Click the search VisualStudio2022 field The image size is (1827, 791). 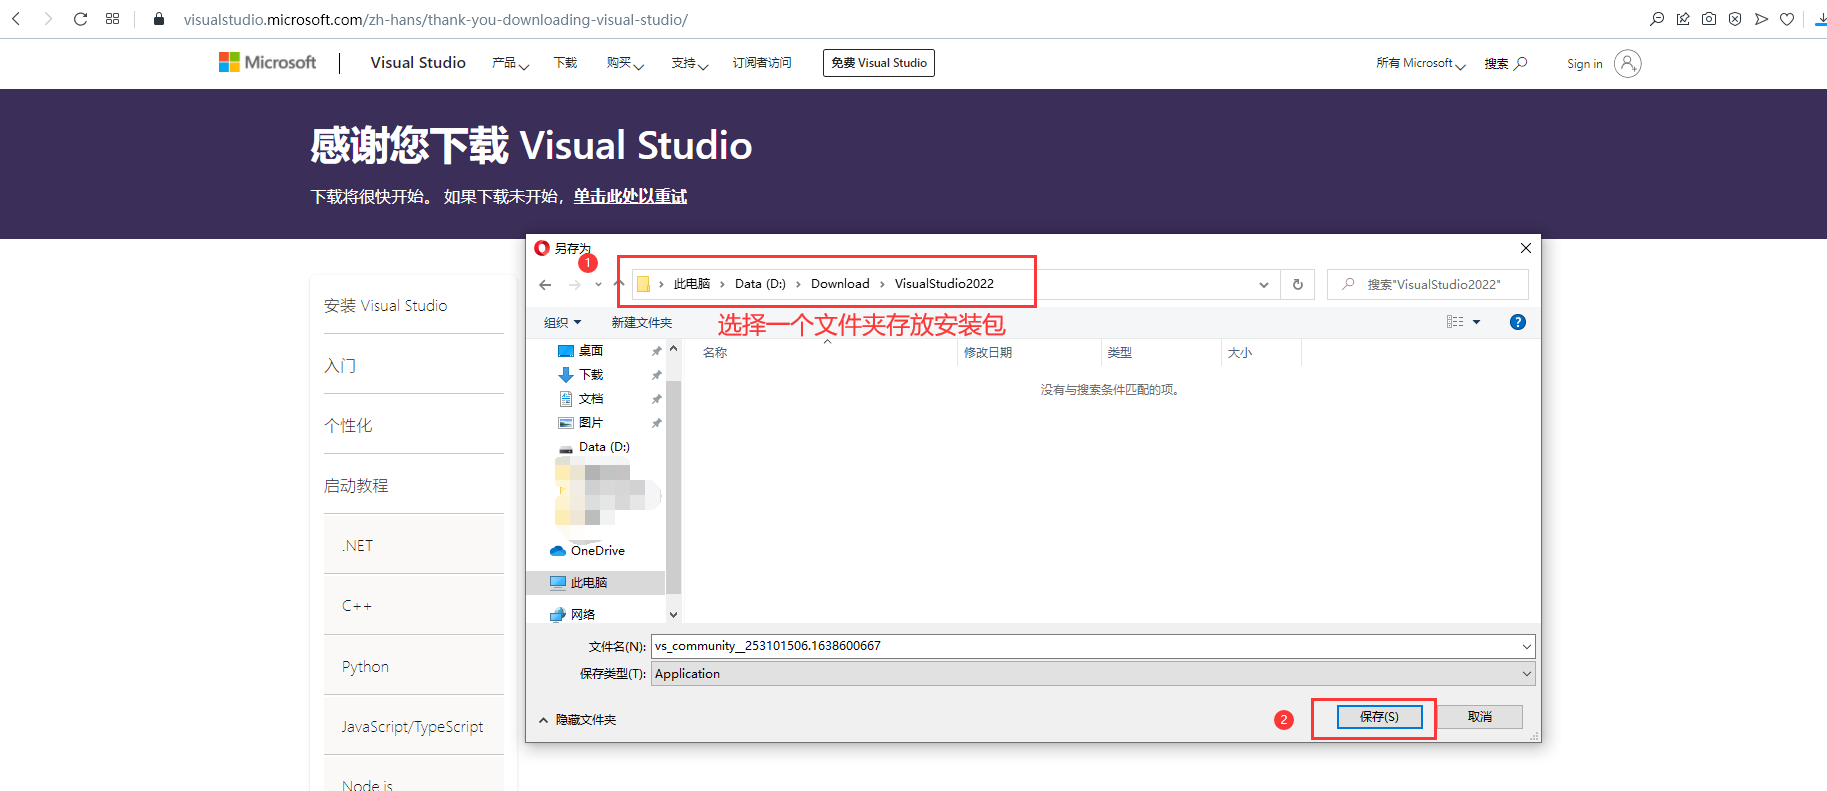tap(1428, 284)
